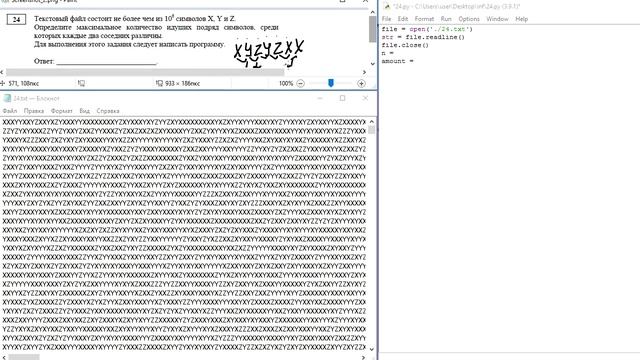
Task: Click Notepad scroll down arrow
Action: click(x=371, y=349)
